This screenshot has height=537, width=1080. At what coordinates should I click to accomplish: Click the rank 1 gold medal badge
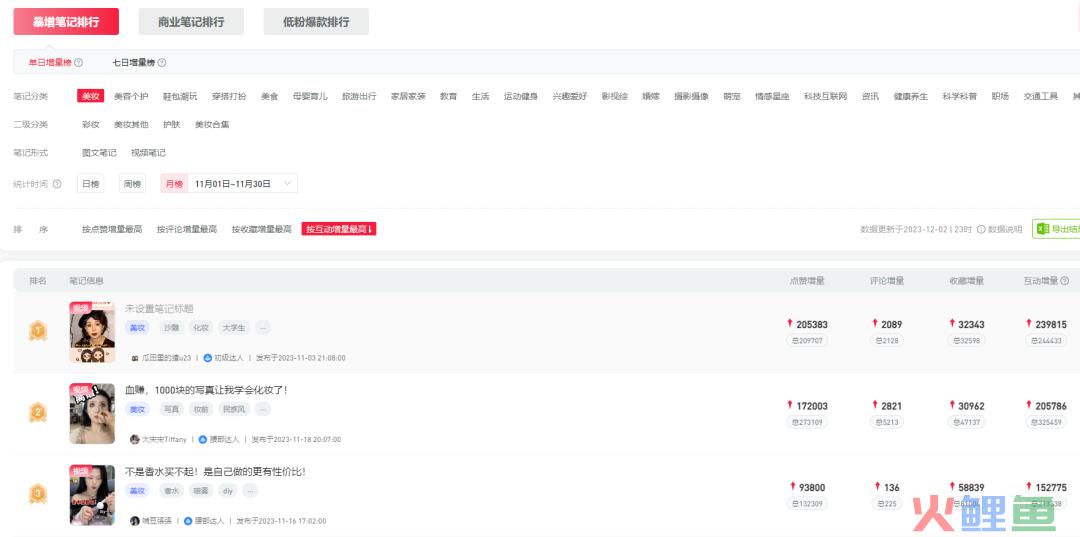pos(38,330)
